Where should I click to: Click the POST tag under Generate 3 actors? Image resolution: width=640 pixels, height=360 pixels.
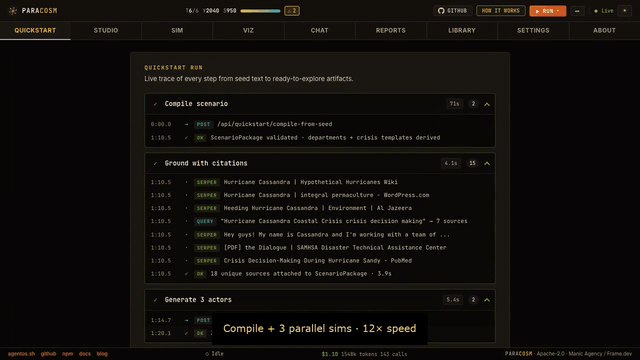[x=203, y=320]
